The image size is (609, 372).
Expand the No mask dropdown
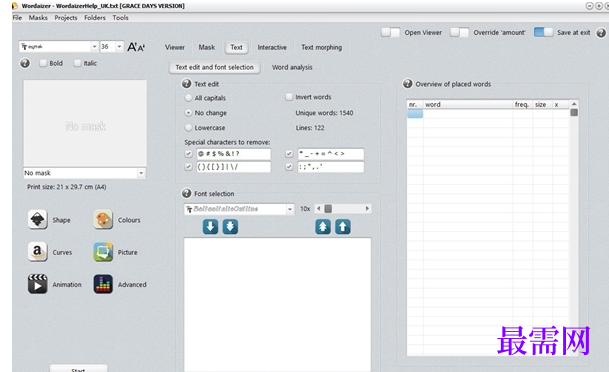tap(141, 173)
